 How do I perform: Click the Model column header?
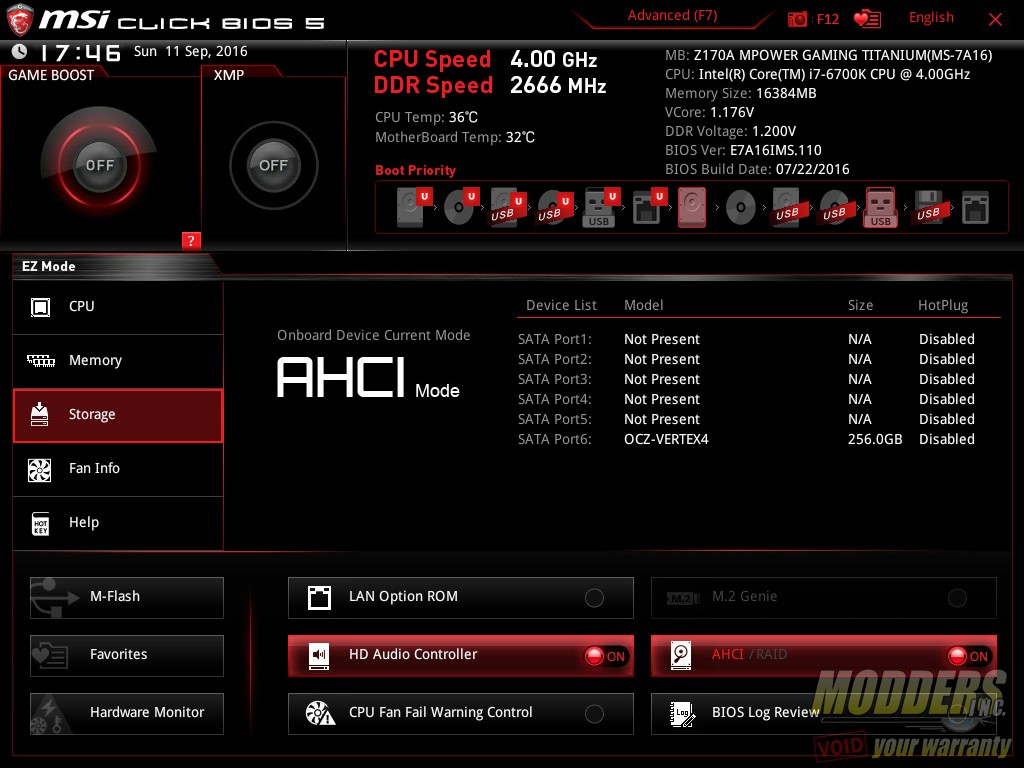(643, 306)
